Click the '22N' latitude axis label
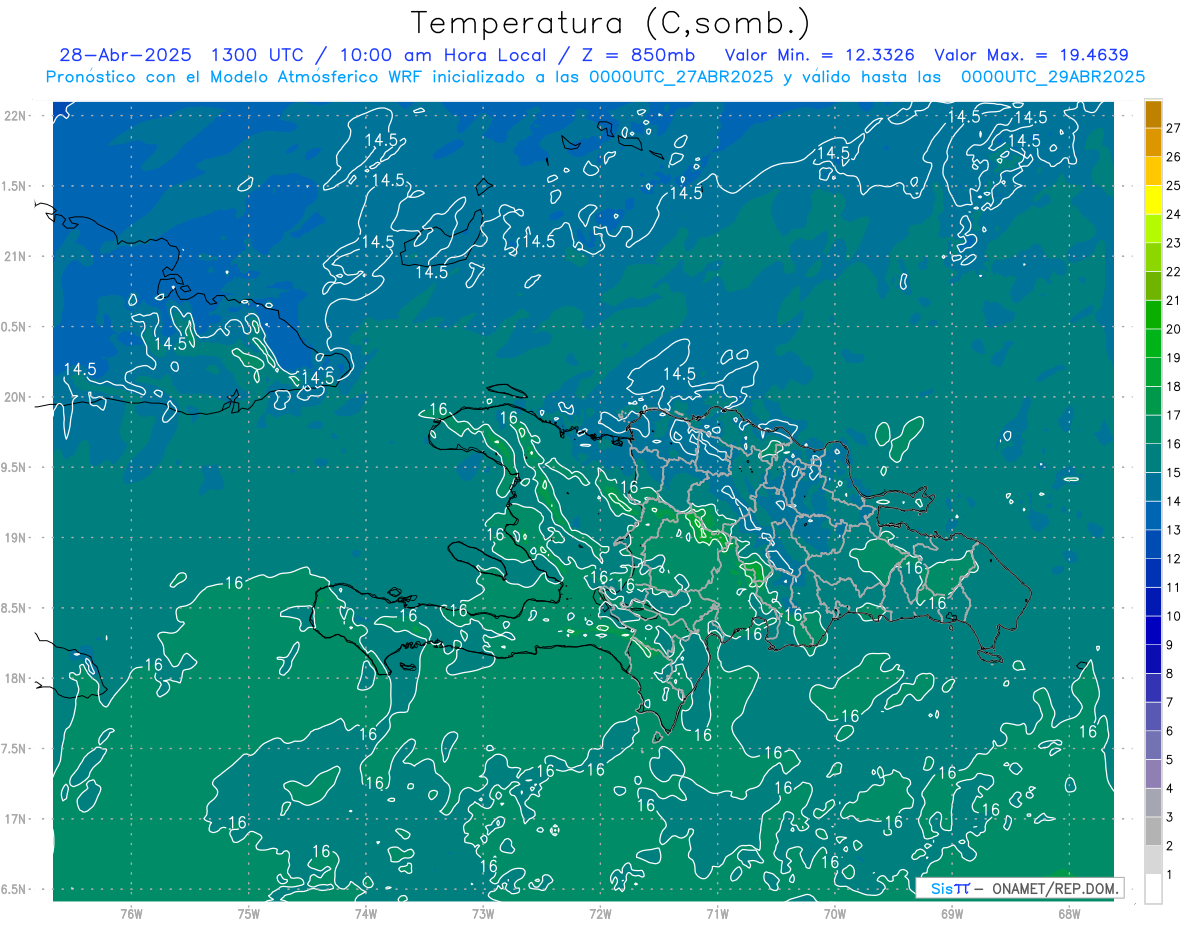Image resolution: width=1200 pixels, height=927 pixels. [16, 115]
